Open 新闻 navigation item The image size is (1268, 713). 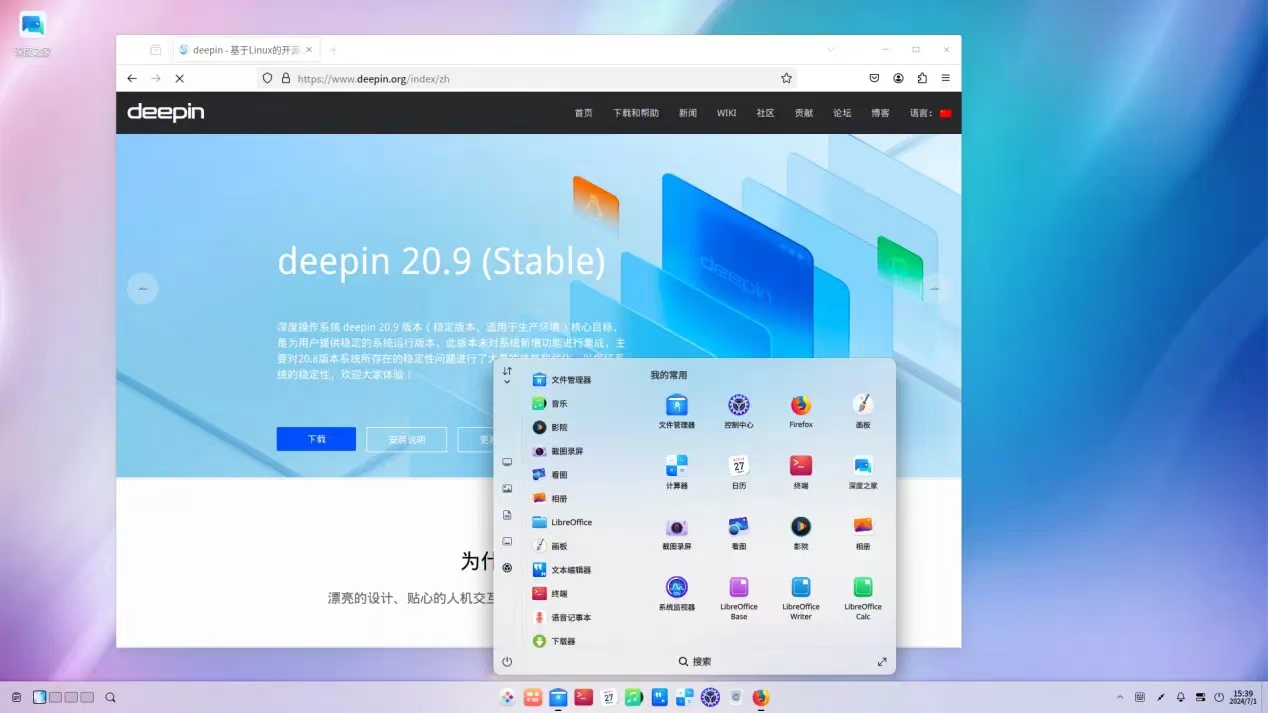click(x=688, y=113)
